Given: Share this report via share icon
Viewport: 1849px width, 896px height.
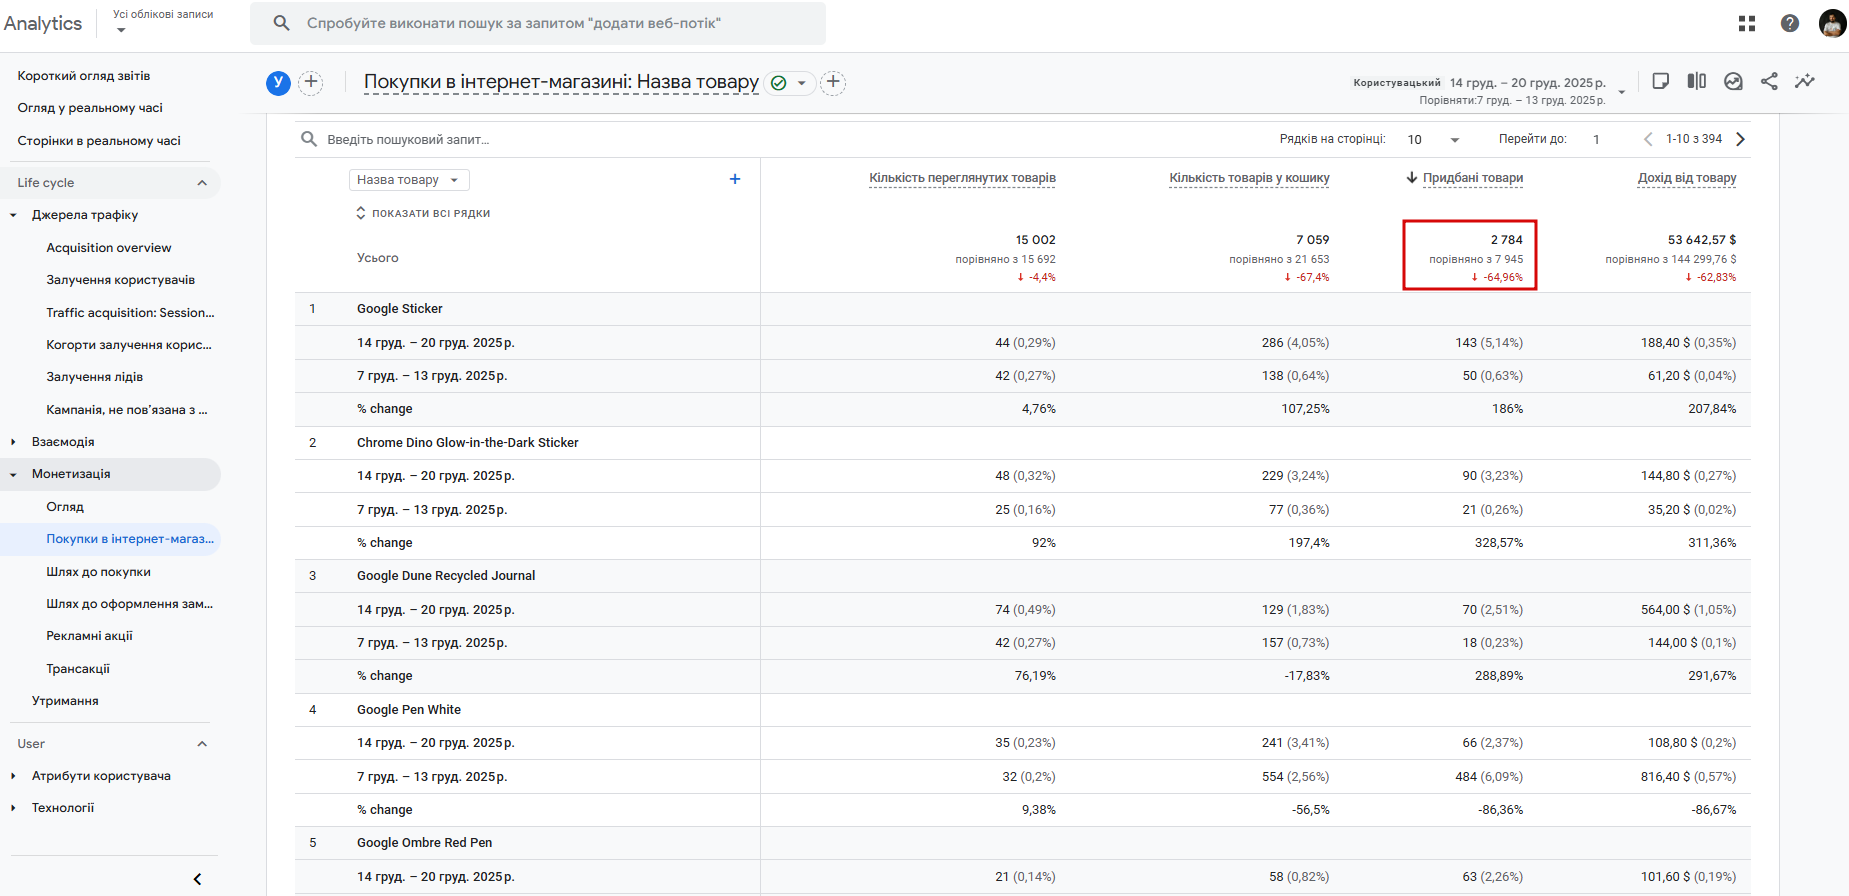Looking at the screenshot, I should tap(1769, 81).
